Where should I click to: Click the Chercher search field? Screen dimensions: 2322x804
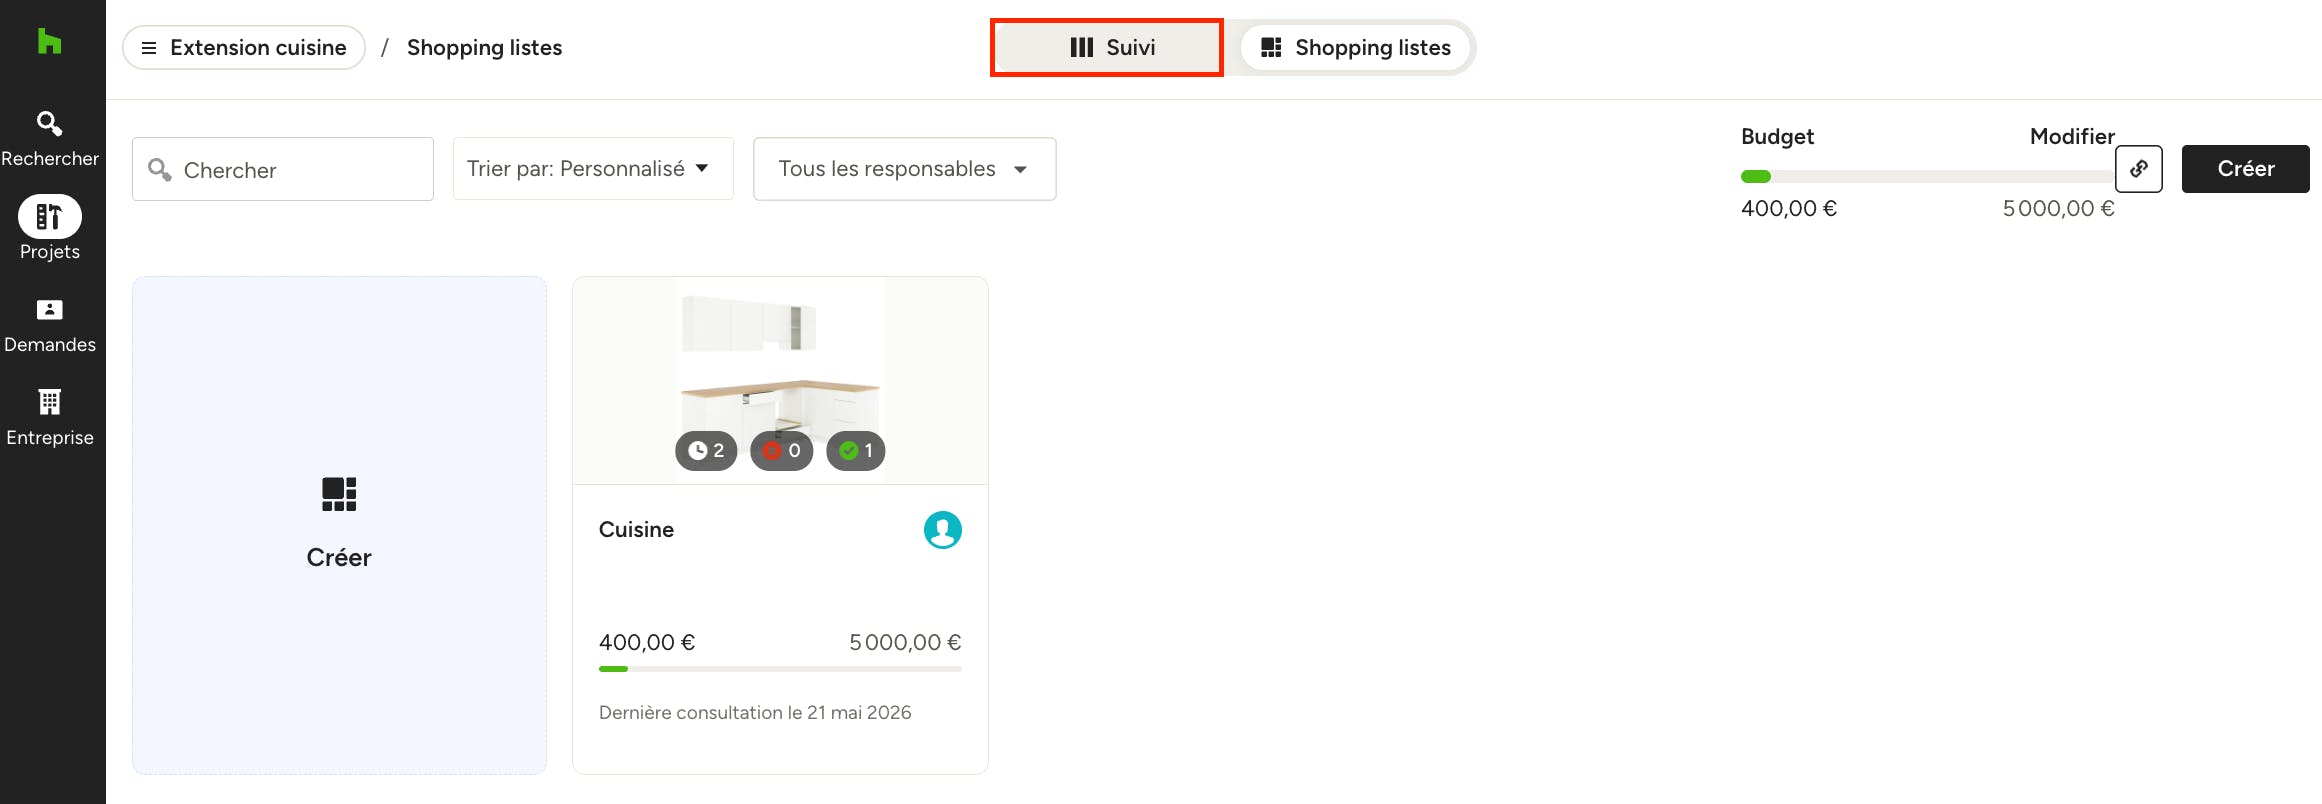pyautogui.click(x=283, y=169)
